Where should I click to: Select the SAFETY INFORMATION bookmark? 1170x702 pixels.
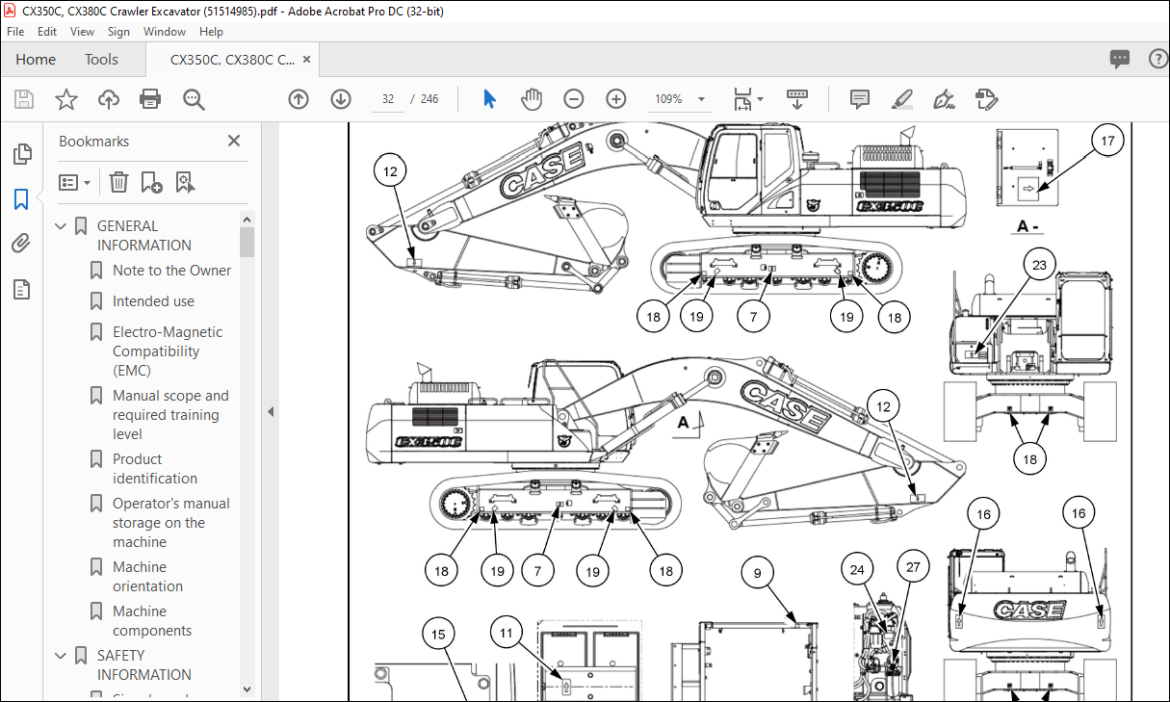(143, 665)
